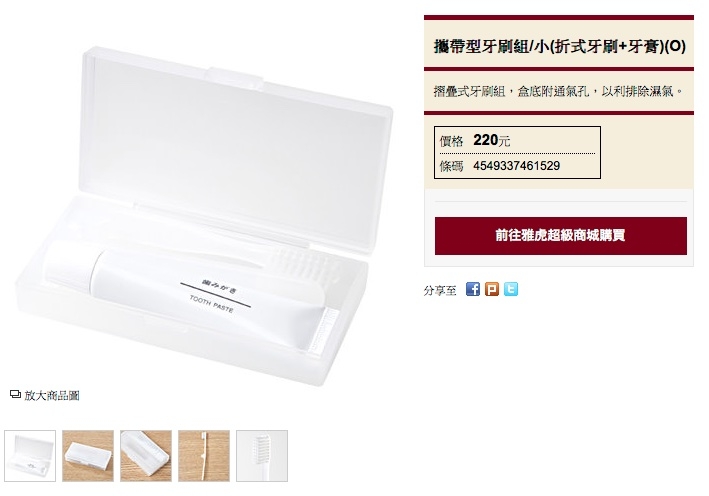Select third thumbnail showing case underside
This screenshot has height=496, width=709.
[146, 456]
